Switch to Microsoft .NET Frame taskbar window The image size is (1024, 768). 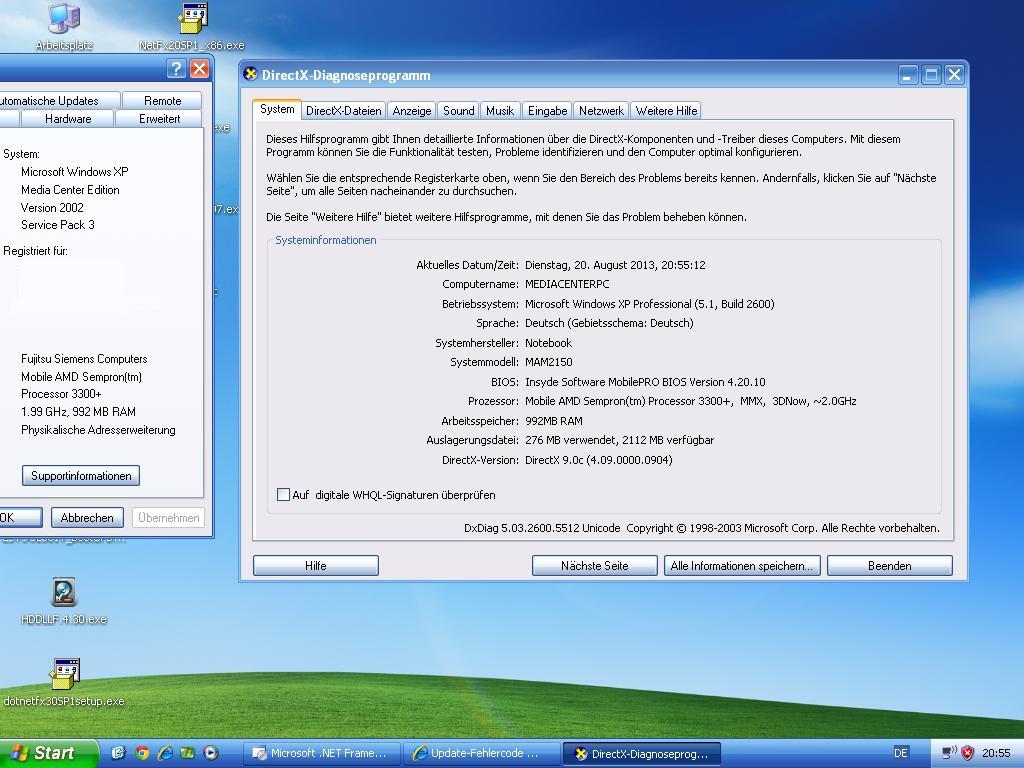(321, 754)
